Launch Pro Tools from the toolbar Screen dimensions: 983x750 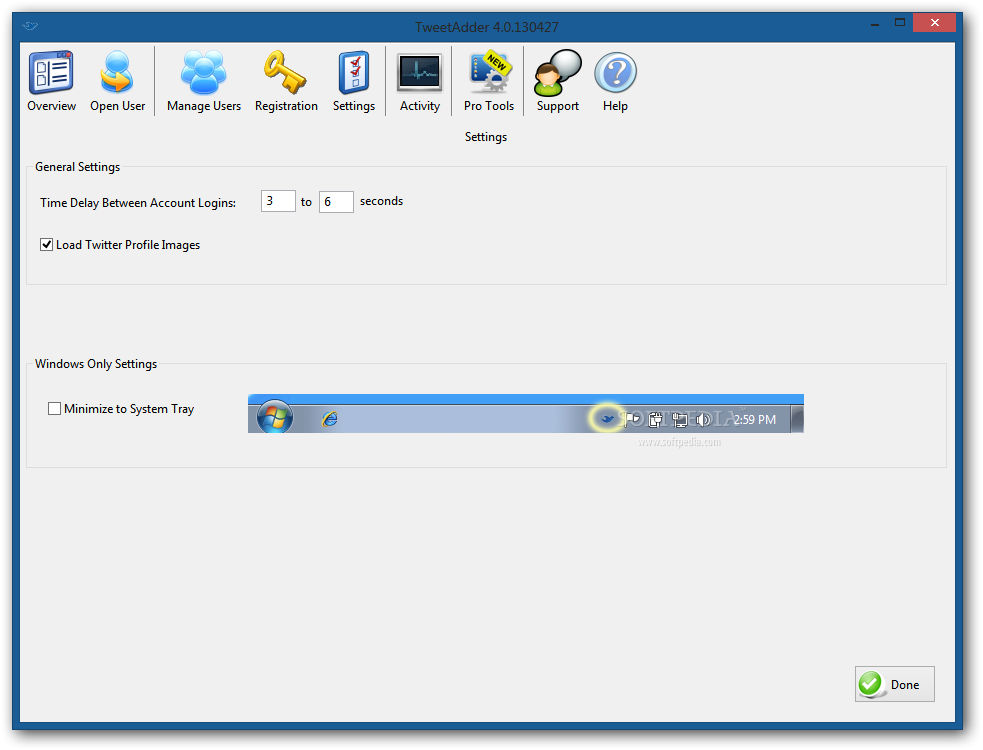pyautogui.click(x=489, y=82)
